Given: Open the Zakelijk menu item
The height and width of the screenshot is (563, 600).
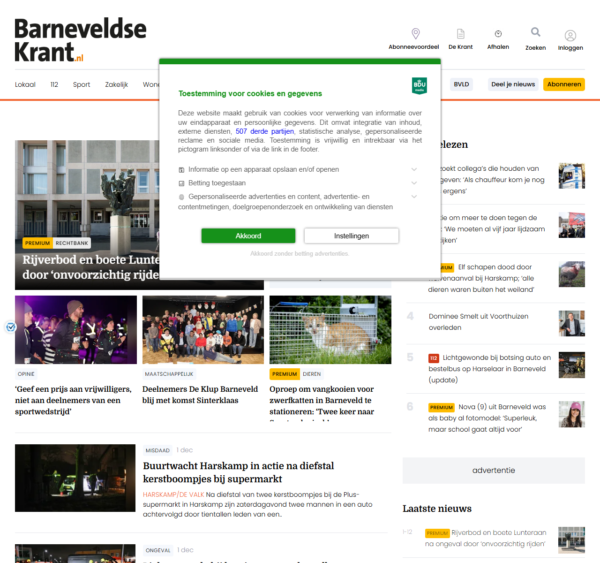Looking at the screenshot, I should tap(116, 85).
